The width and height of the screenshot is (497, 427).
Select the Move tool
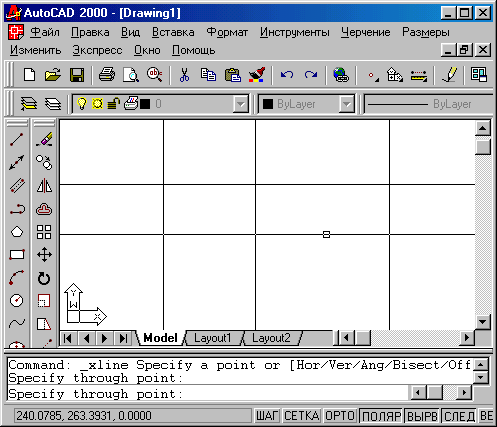[x=44, y=255]
